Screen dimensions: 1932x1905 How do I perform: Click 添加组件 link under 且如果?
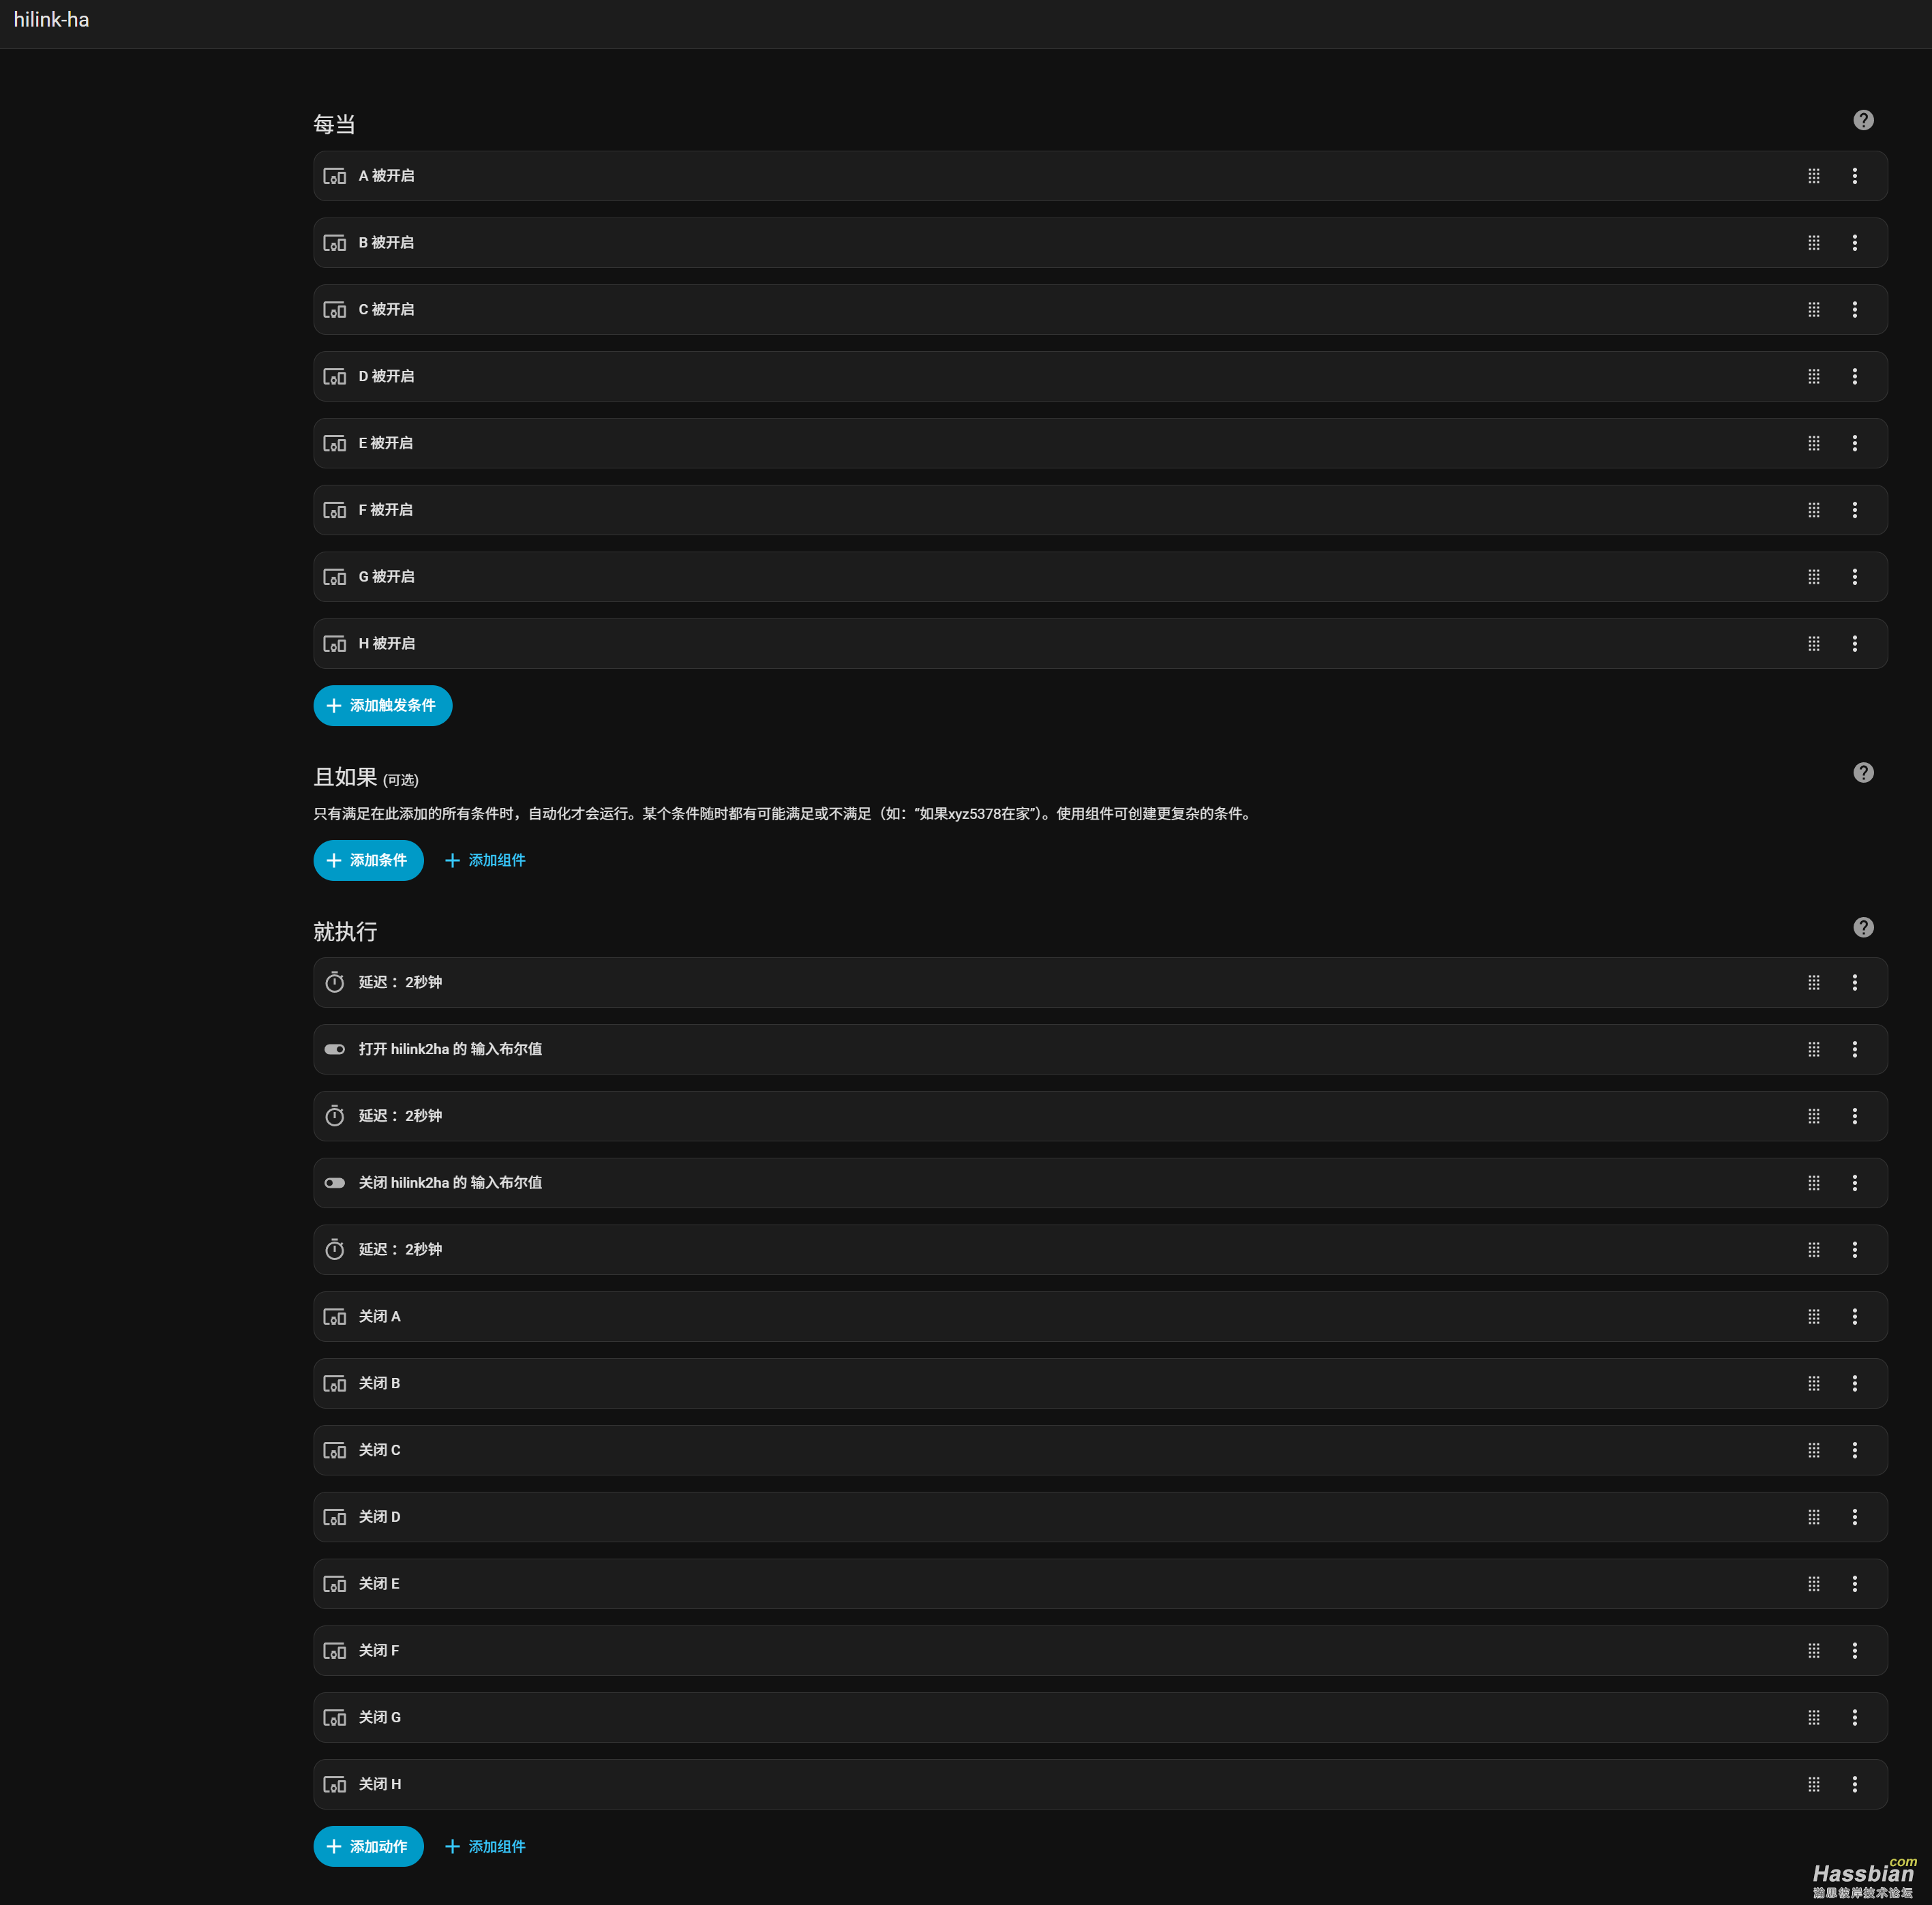coord(485,860)
